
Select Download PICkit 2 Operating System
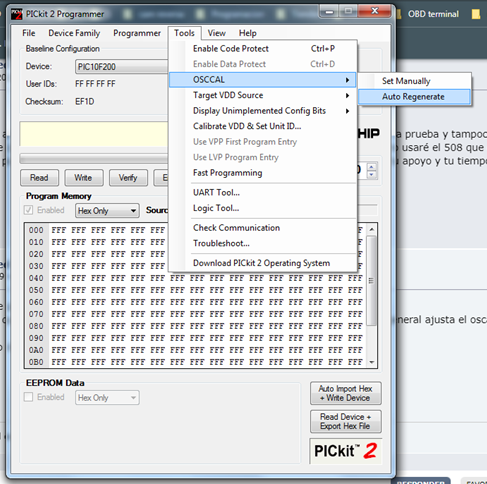tap(263, 263)
